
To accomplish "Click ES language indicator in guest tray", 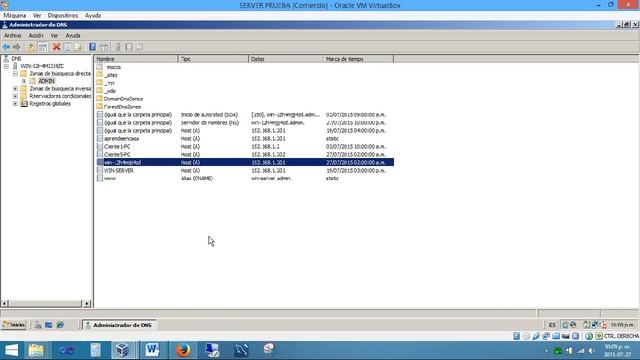I will 552,325.
